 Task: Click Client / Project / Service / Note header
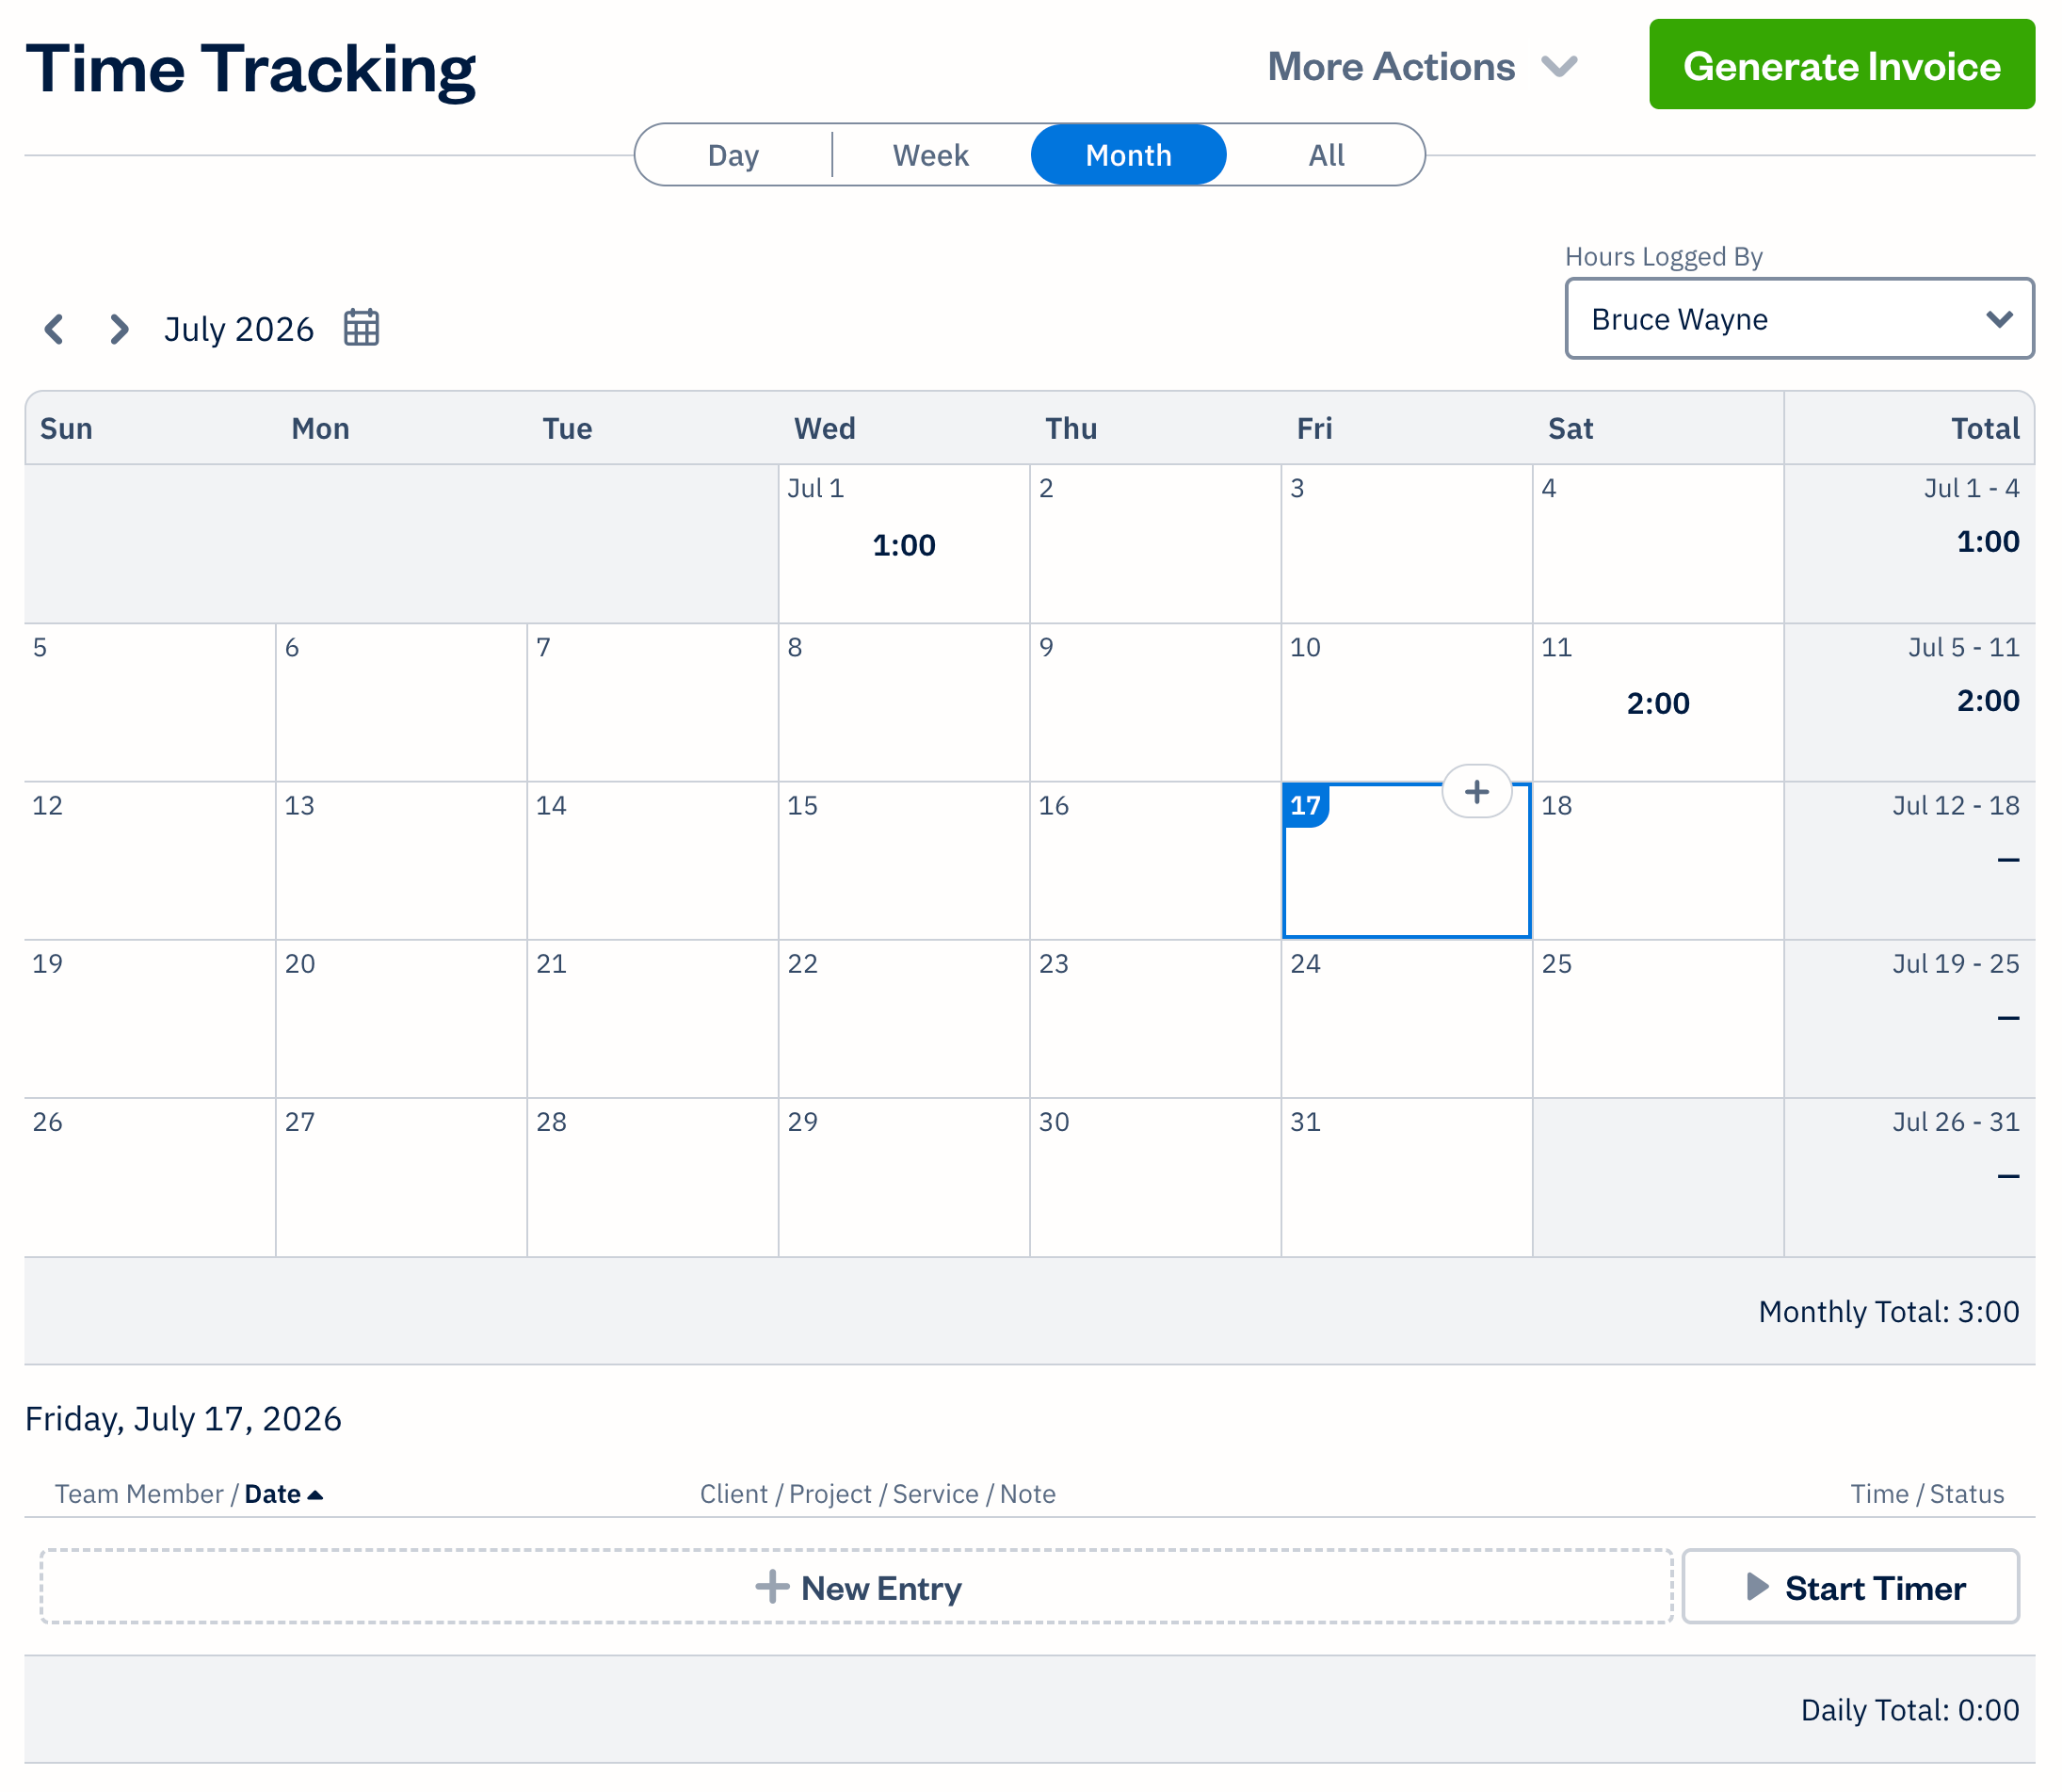[877, 1494]
